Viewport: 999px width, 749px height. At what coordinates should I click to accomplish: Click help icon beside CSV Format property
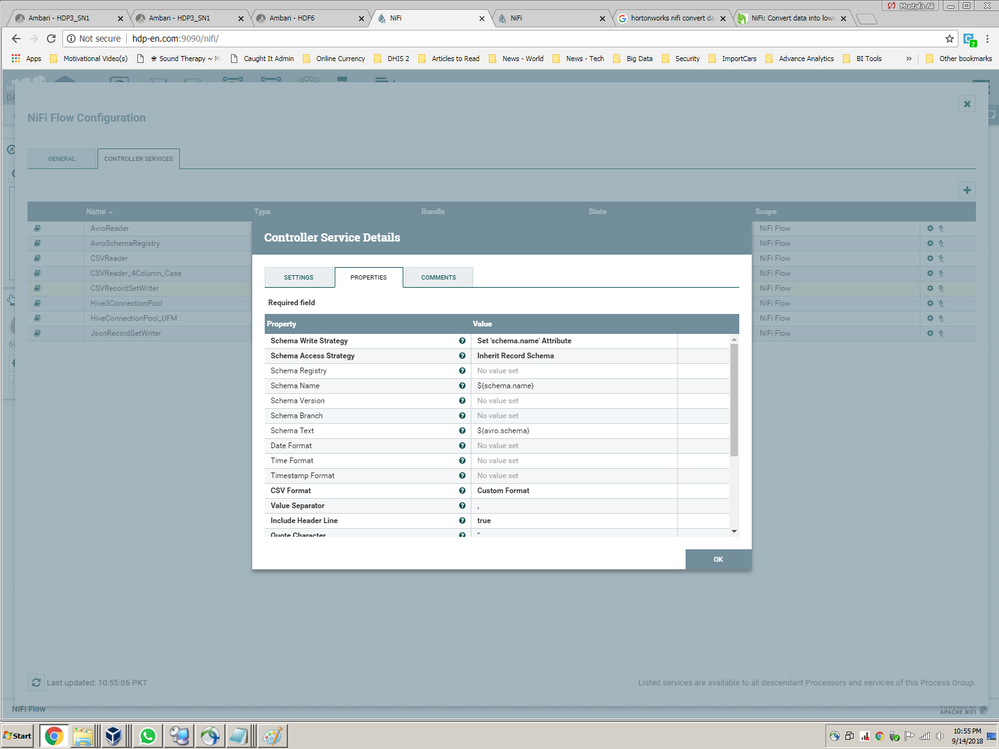pyautogui.click(x=461, y=490)
